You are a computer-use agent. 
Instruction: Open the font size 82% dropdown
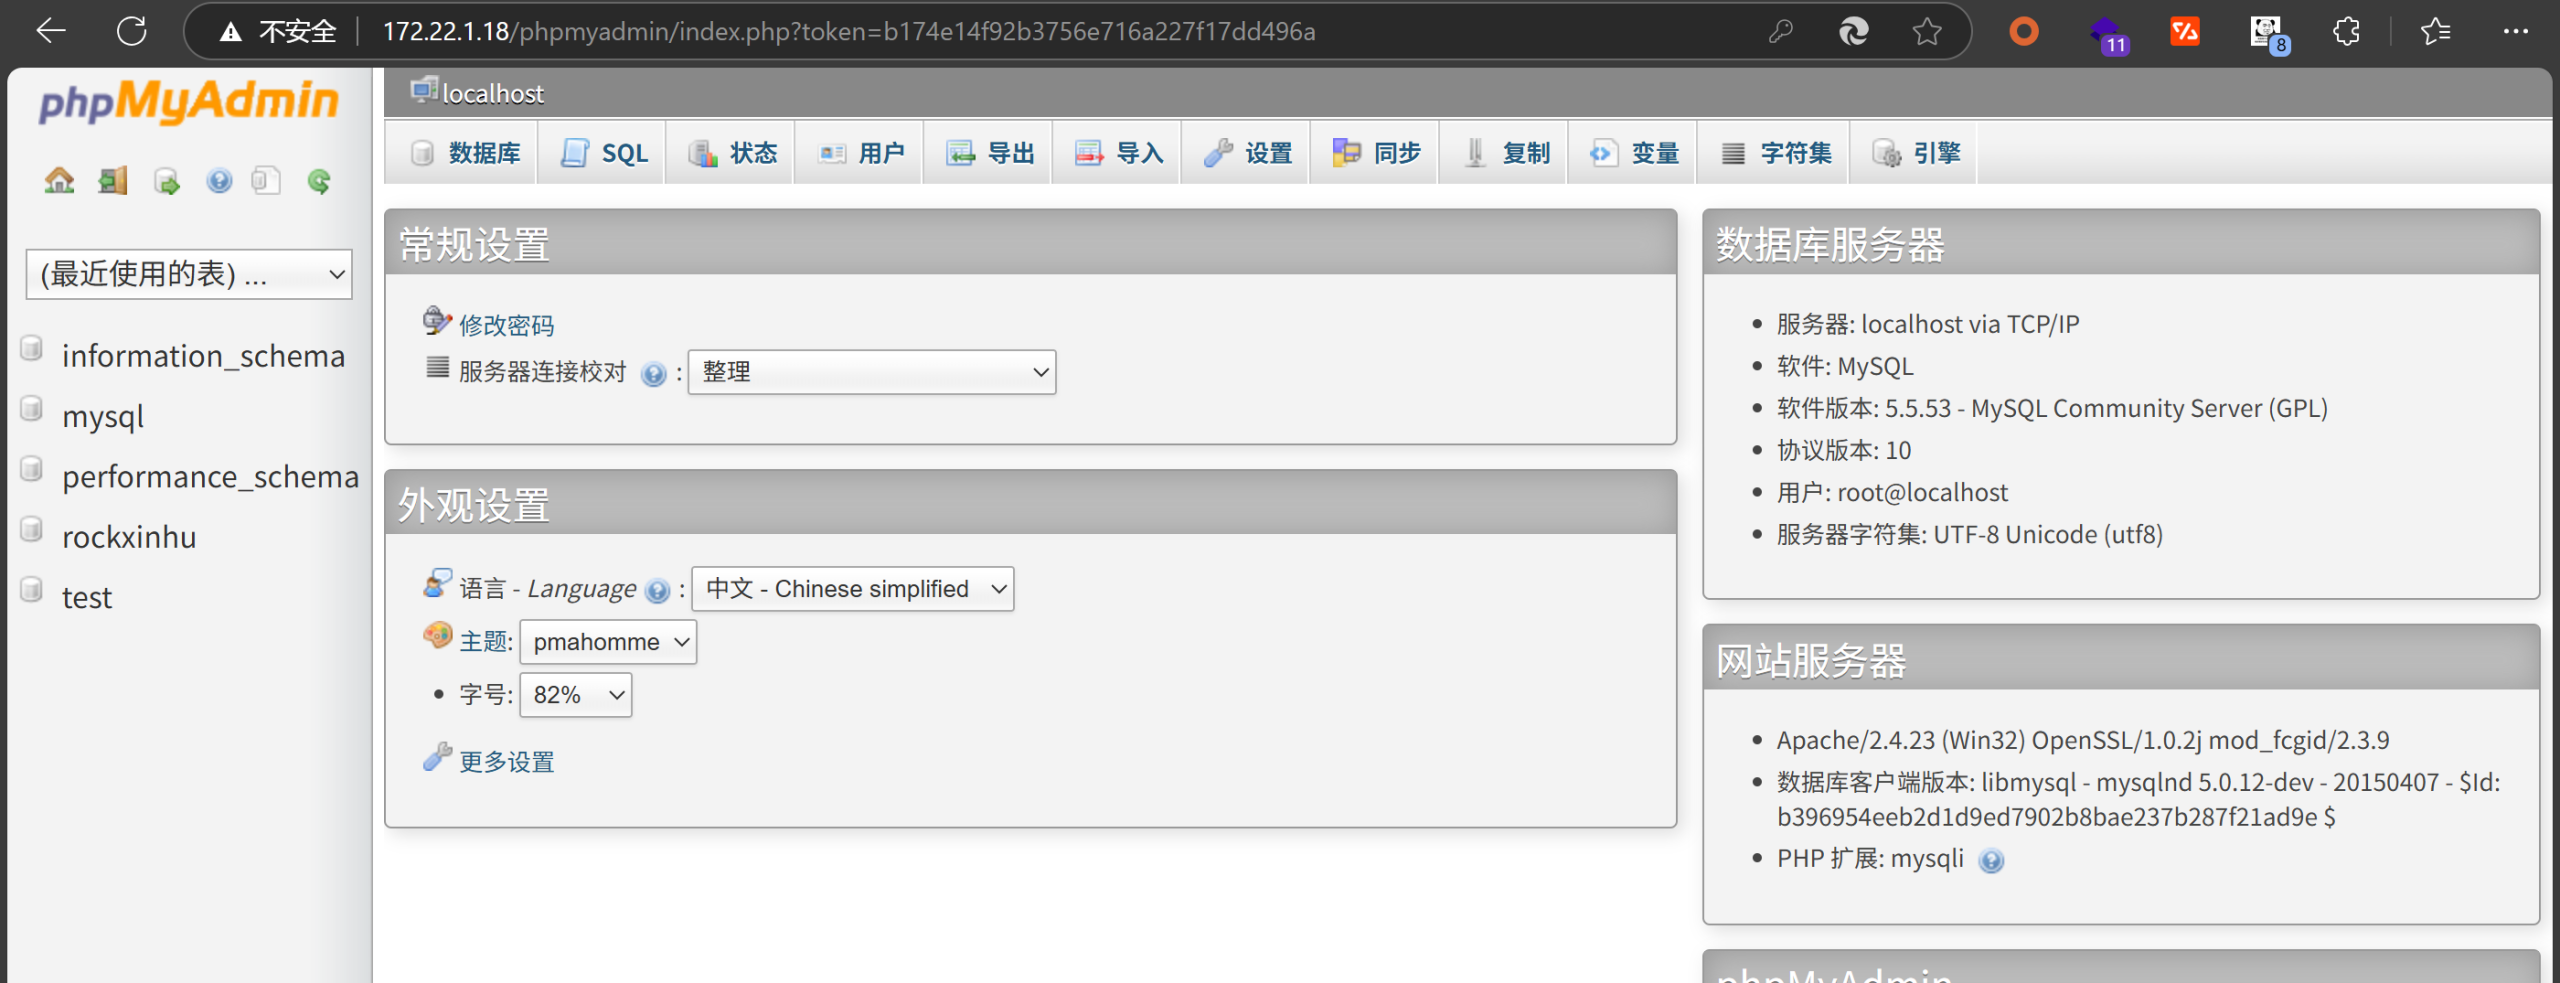(576, 695)
